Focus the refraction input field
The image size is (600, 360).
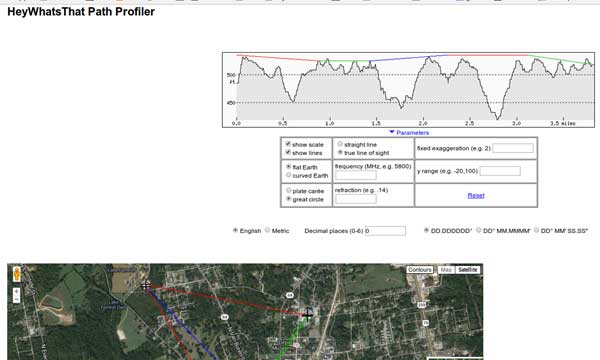(355, 199)
